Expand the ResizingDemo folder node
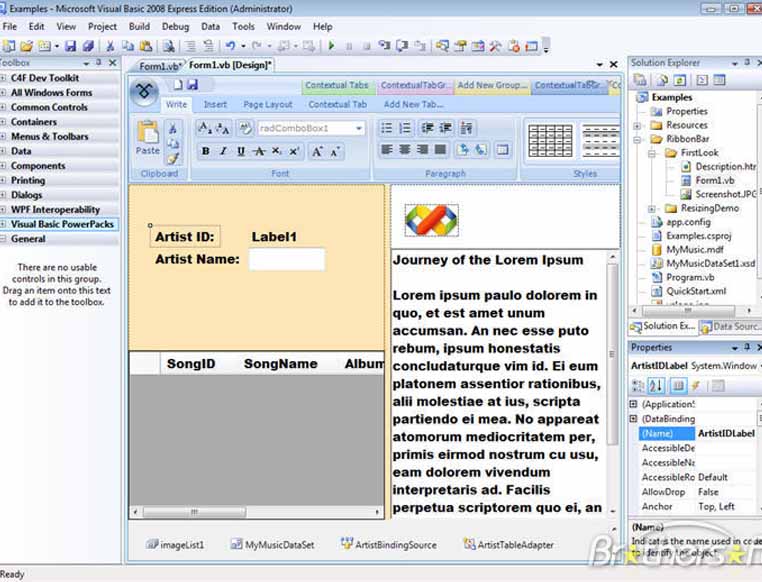Screen dimensions: 762x582 click(x=652, y=209)
